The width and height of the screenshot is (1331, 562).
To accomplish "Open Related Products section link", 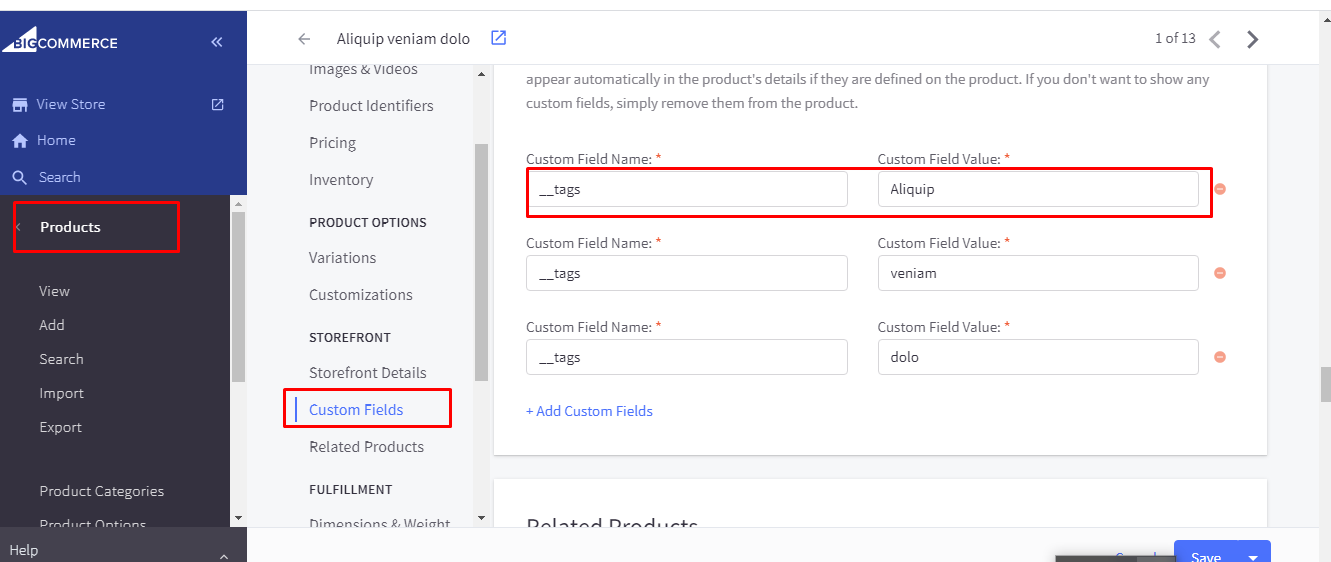I will coord(366,446).
